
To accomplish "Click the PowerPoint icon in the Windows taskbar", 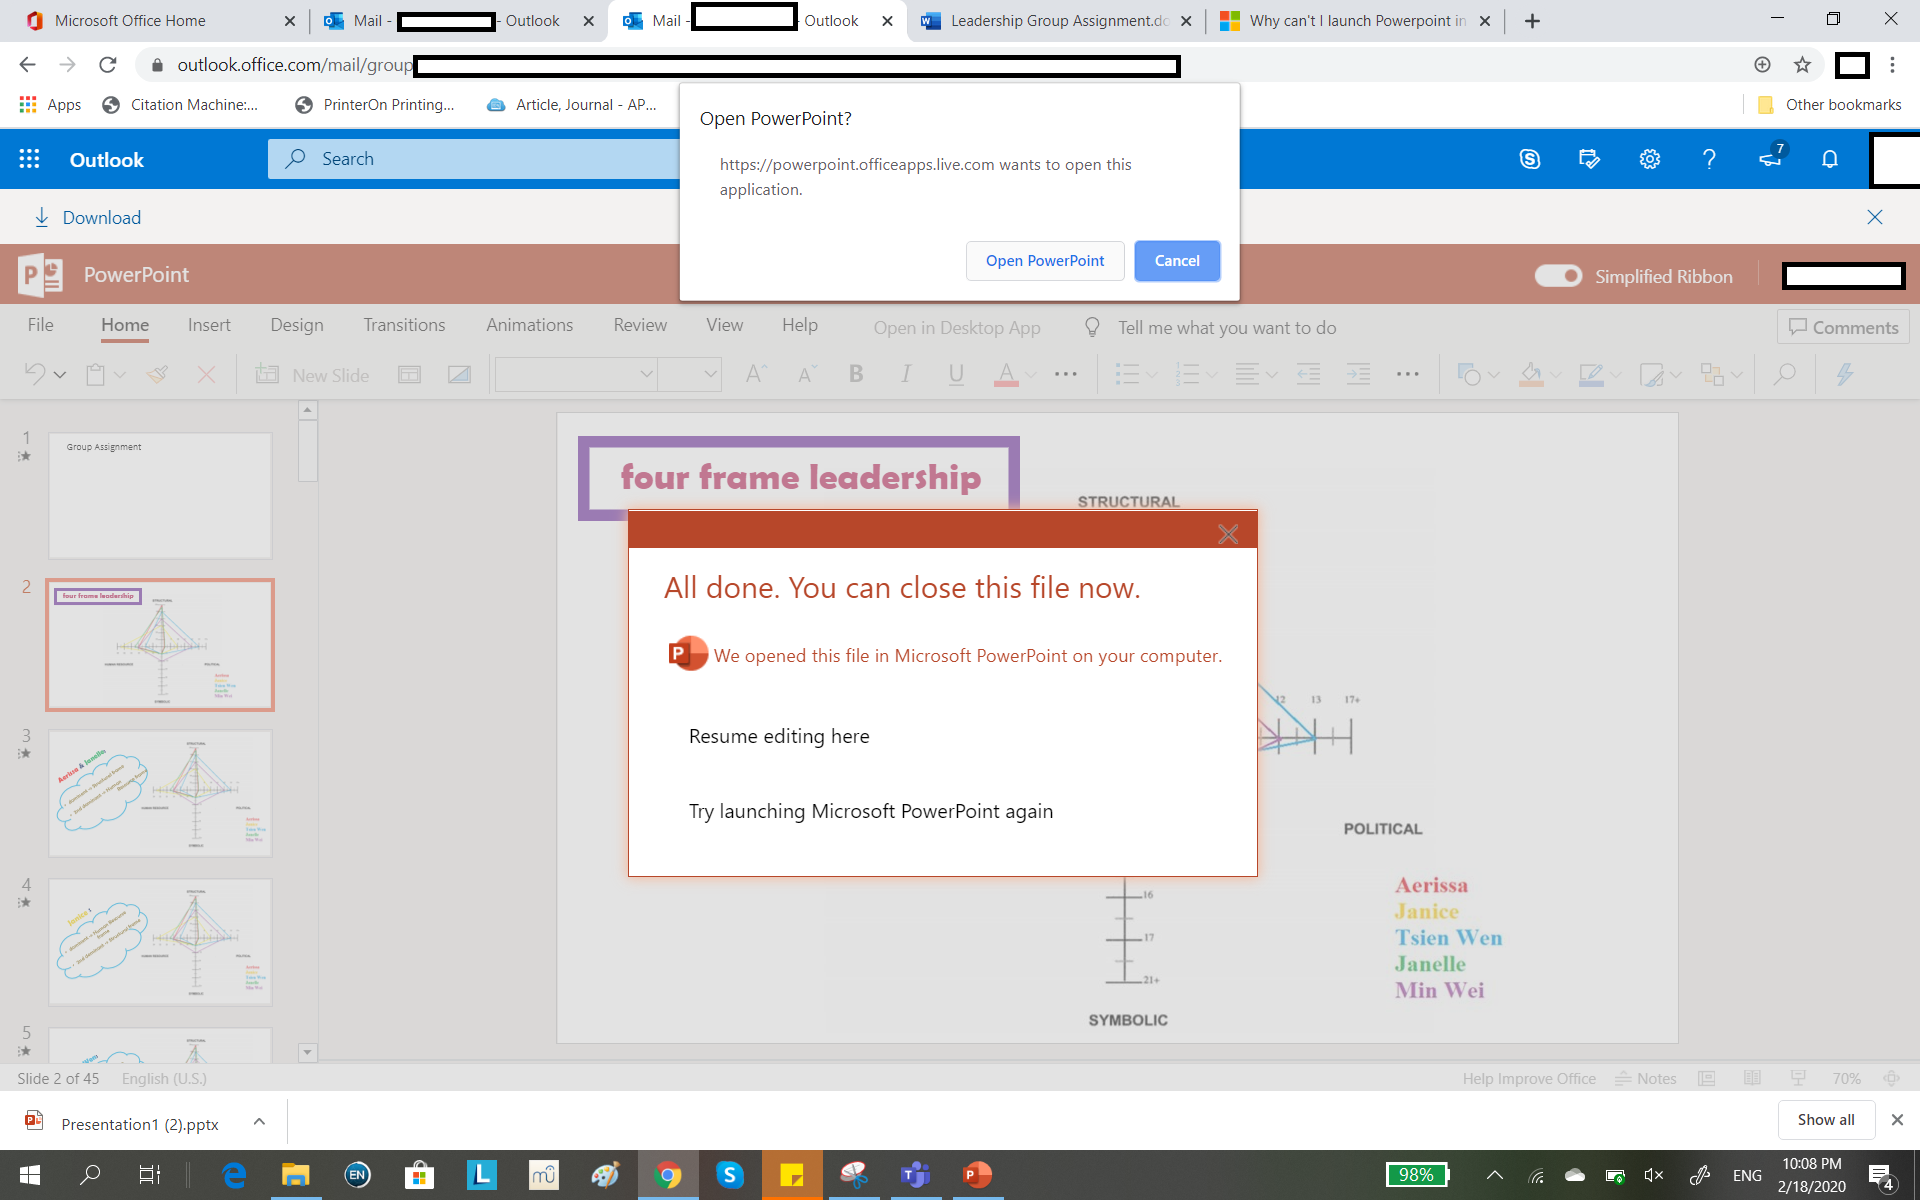I will pyautogui.click(x=977, y=1175).
